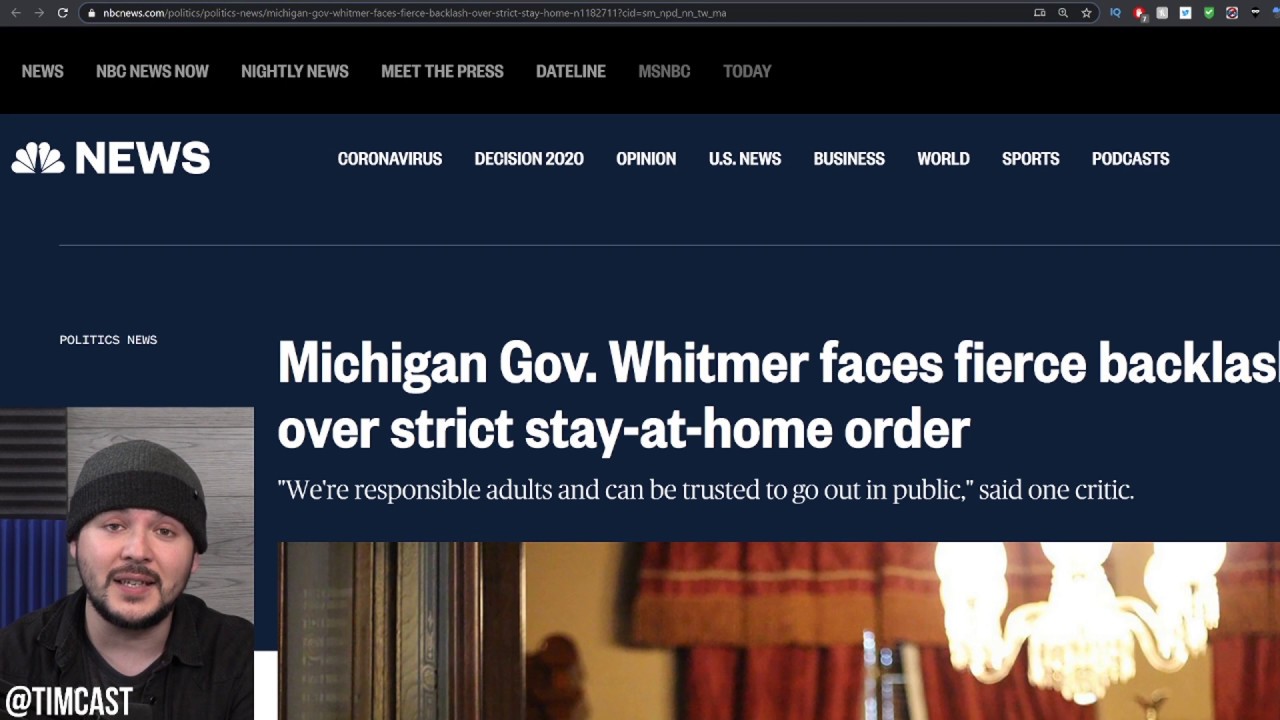Image resolution: width=1280 pixels, height=720 pixels.
Task: Click the padlock site info icon
Action: pyautogui.click(x=91, y=13)
